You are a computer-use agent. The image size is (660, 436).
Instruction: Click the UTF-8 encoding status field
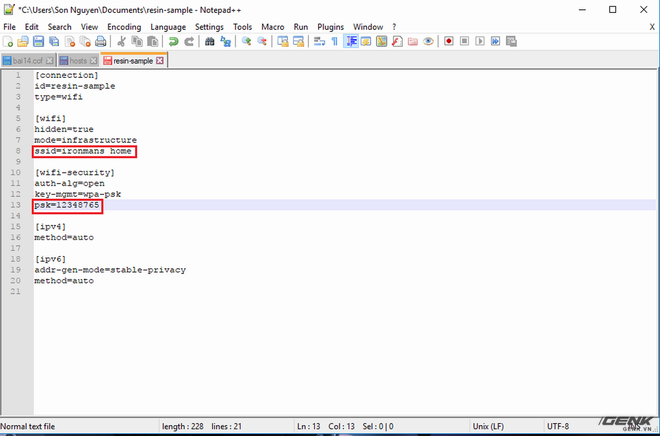click(x=558, y=426)
